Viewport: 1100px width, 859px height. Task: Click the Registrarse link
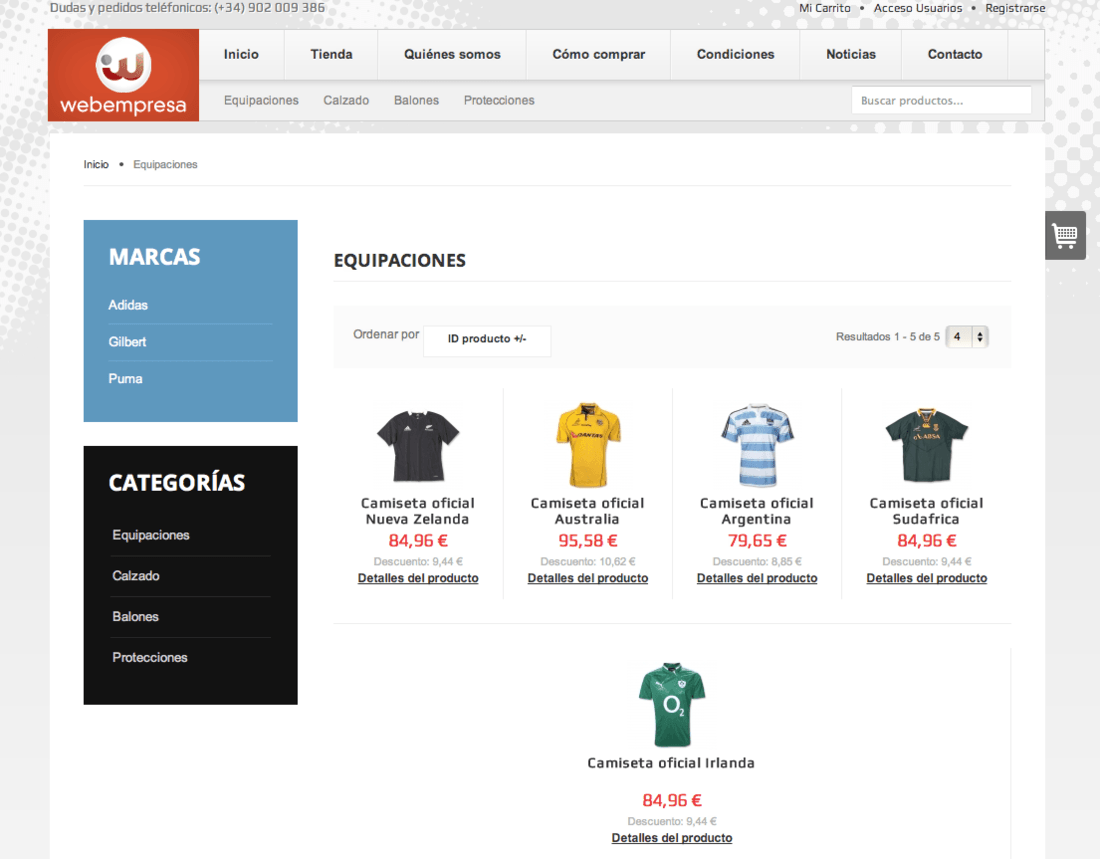tap(1015, 8)
